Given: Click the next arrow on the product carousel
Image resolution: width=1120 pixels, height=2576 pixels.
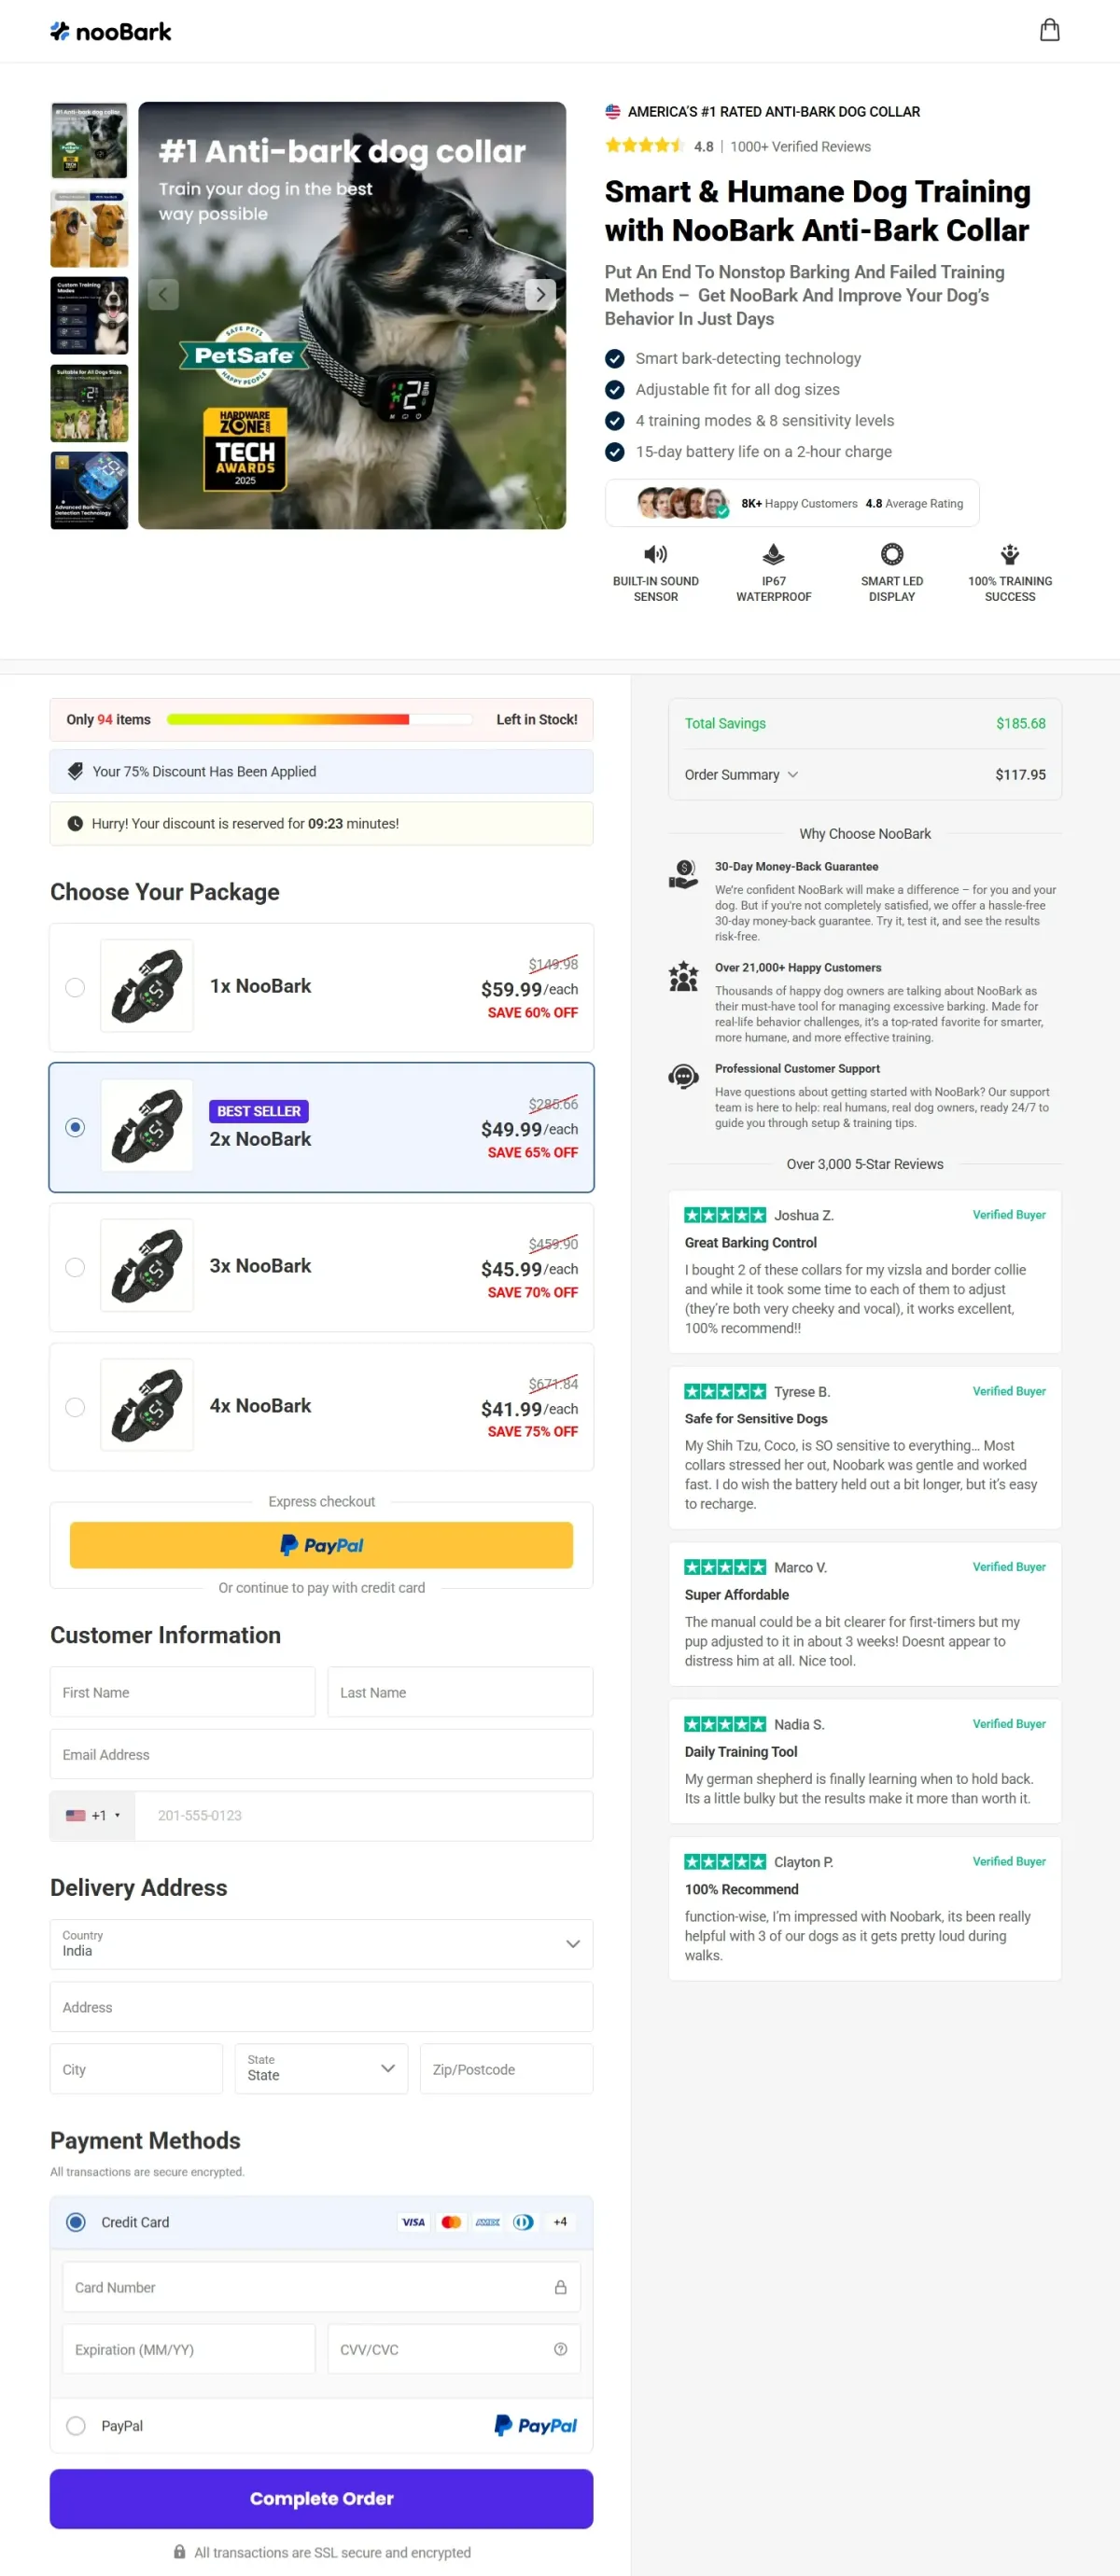Looking at the screenshot, I should (x=540, y=294).
